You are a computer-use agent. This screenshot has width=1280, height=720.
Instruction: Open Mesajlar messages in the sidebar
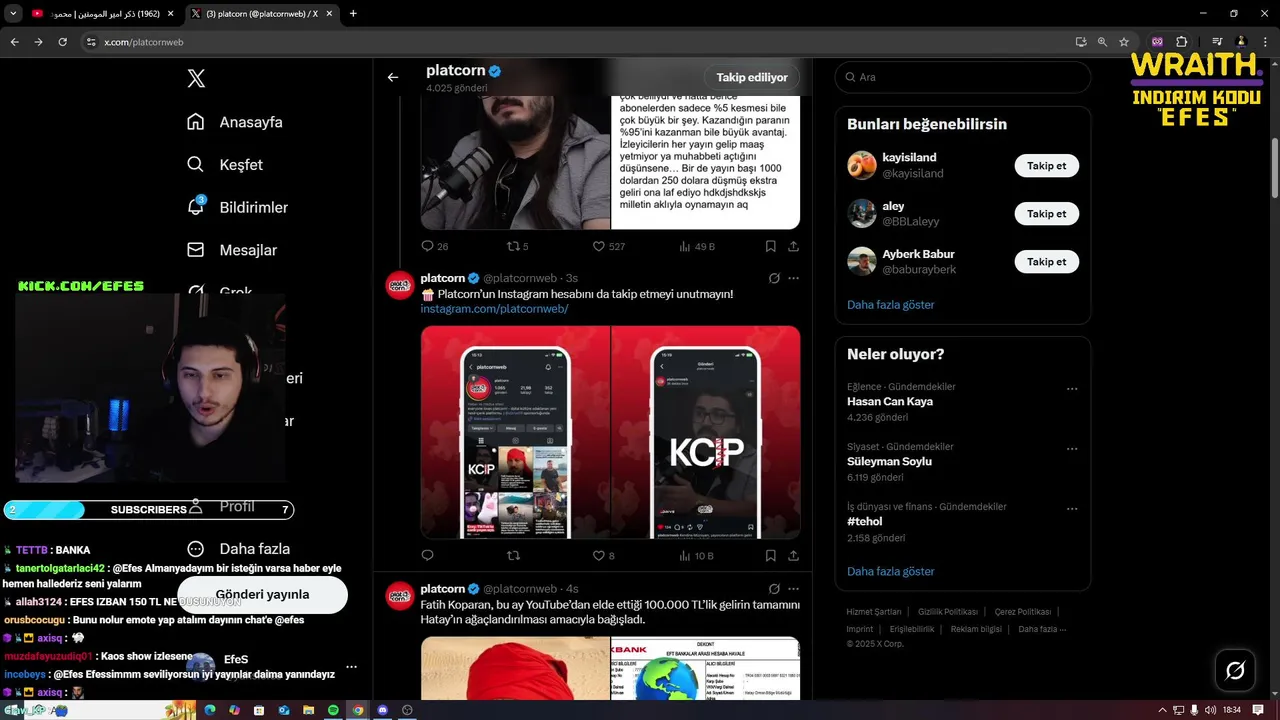click(232, 250)
